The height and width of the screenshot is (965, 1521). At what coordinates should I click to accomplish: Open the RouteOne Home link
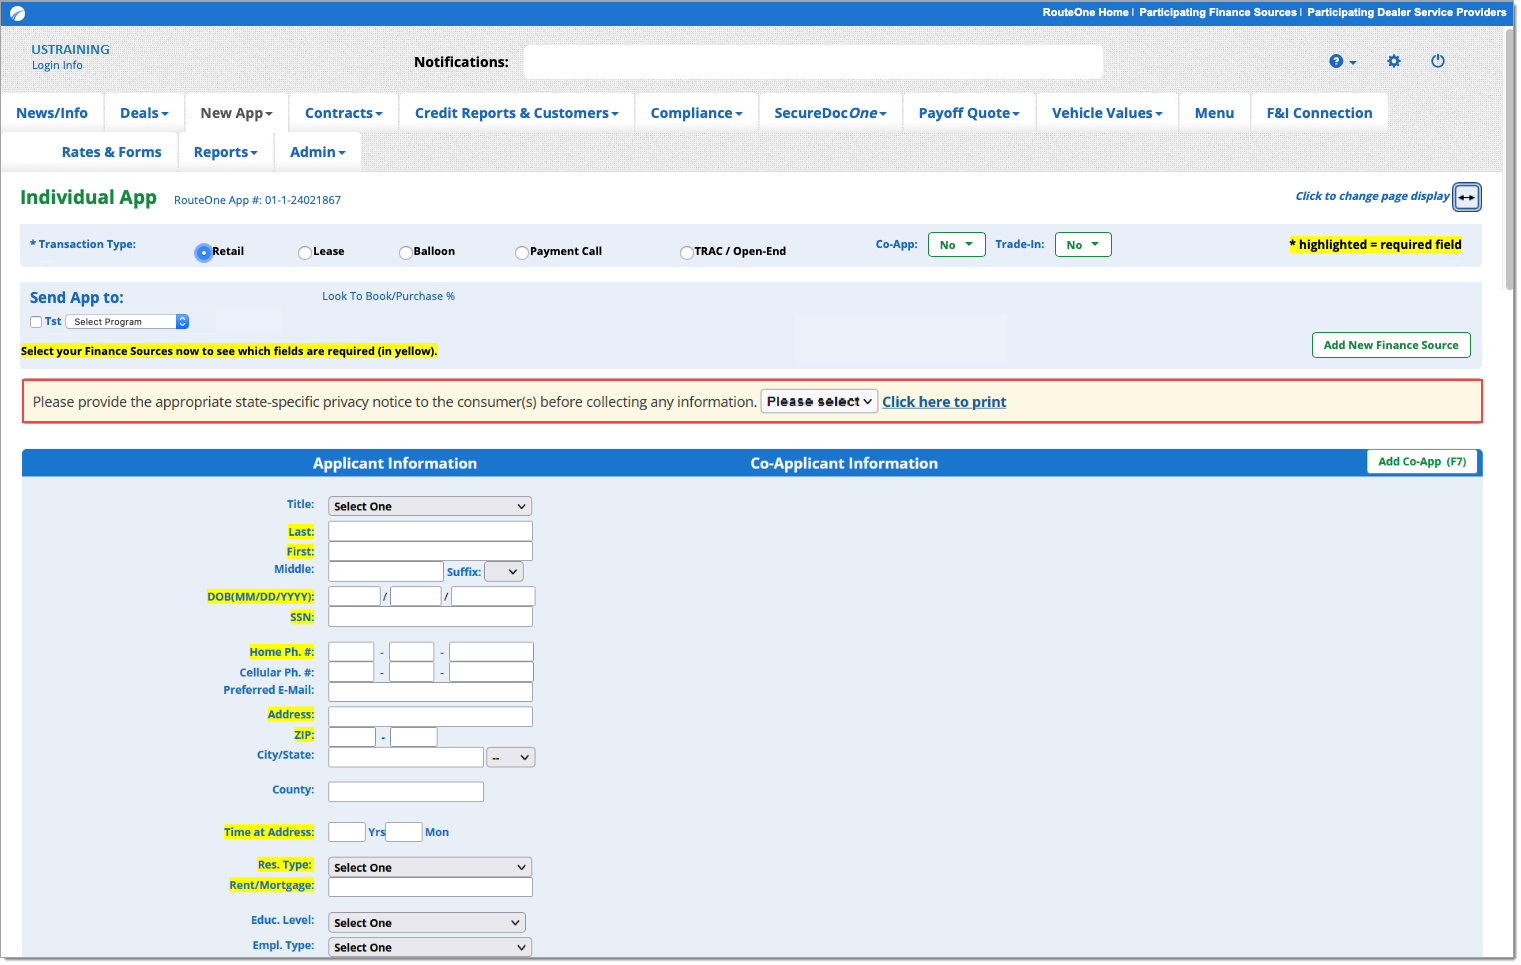(1085, 13)
